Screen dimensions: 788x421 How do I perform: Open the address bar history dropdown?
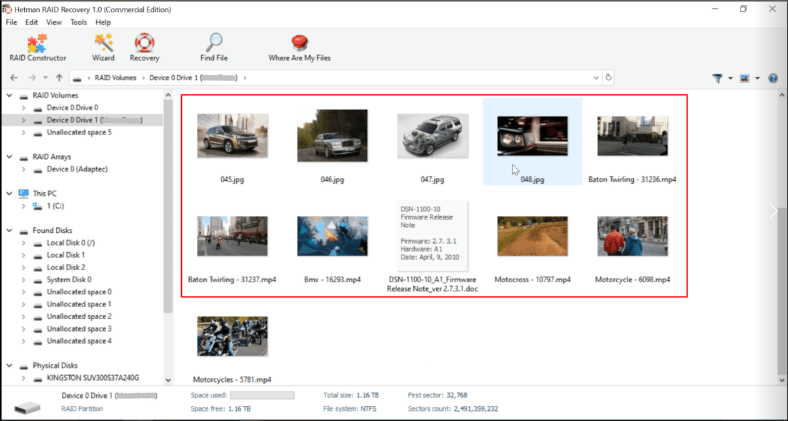(596, 78)
